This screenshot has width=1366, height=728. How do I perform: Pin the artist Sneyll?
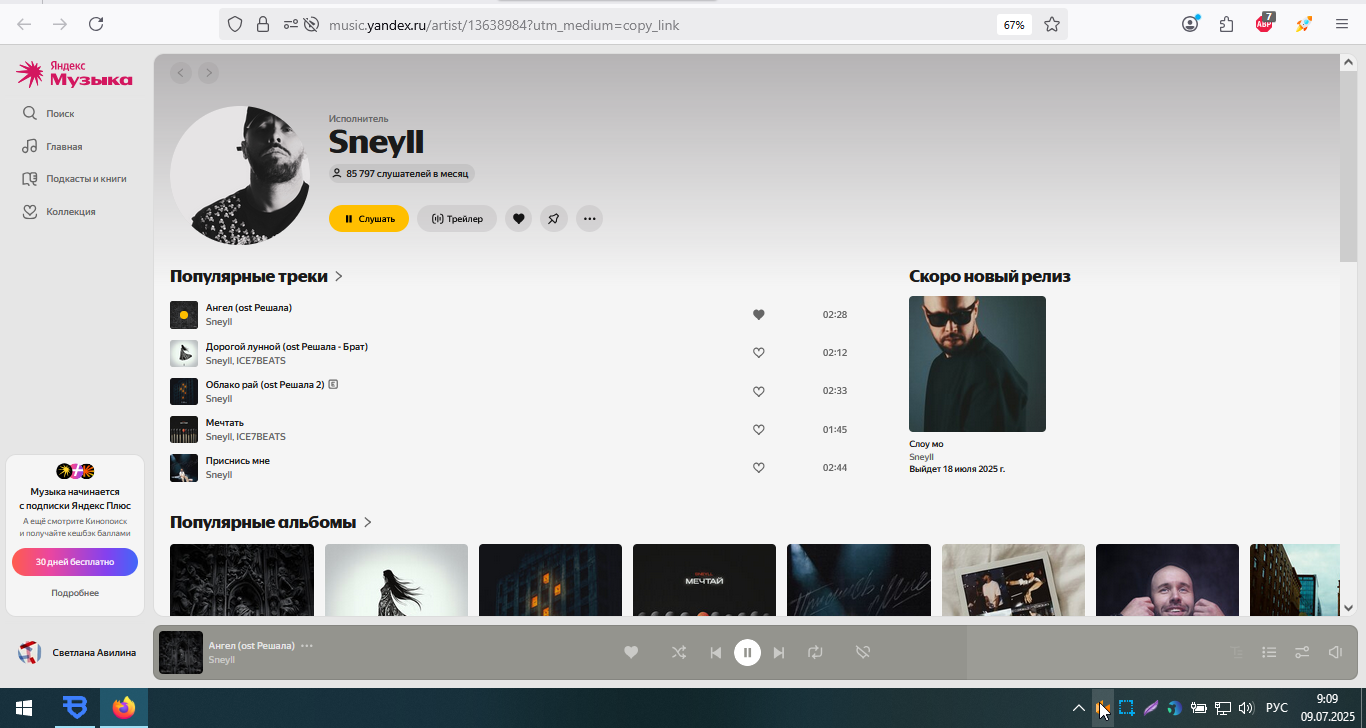tap(554, 218)
